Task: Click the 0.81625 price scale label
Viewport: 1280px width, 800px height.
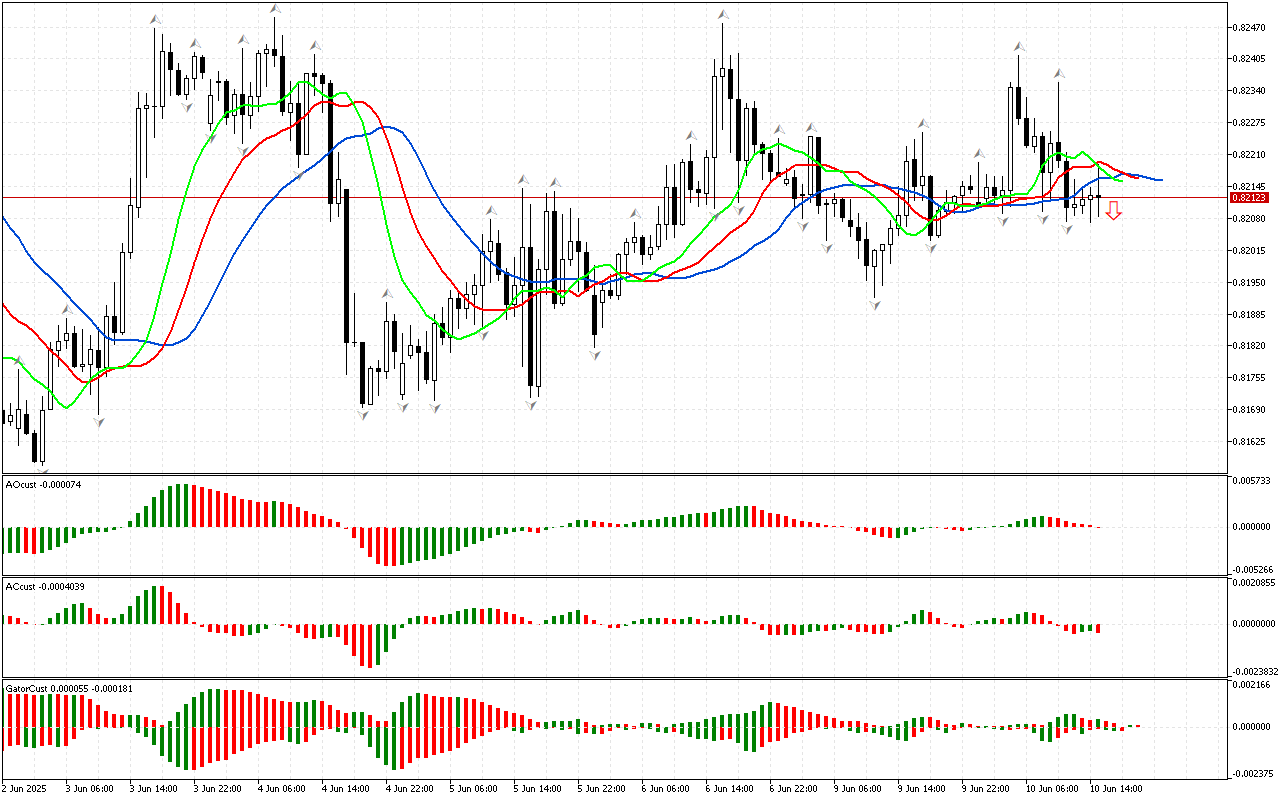Action: [x=1249, y=441]
